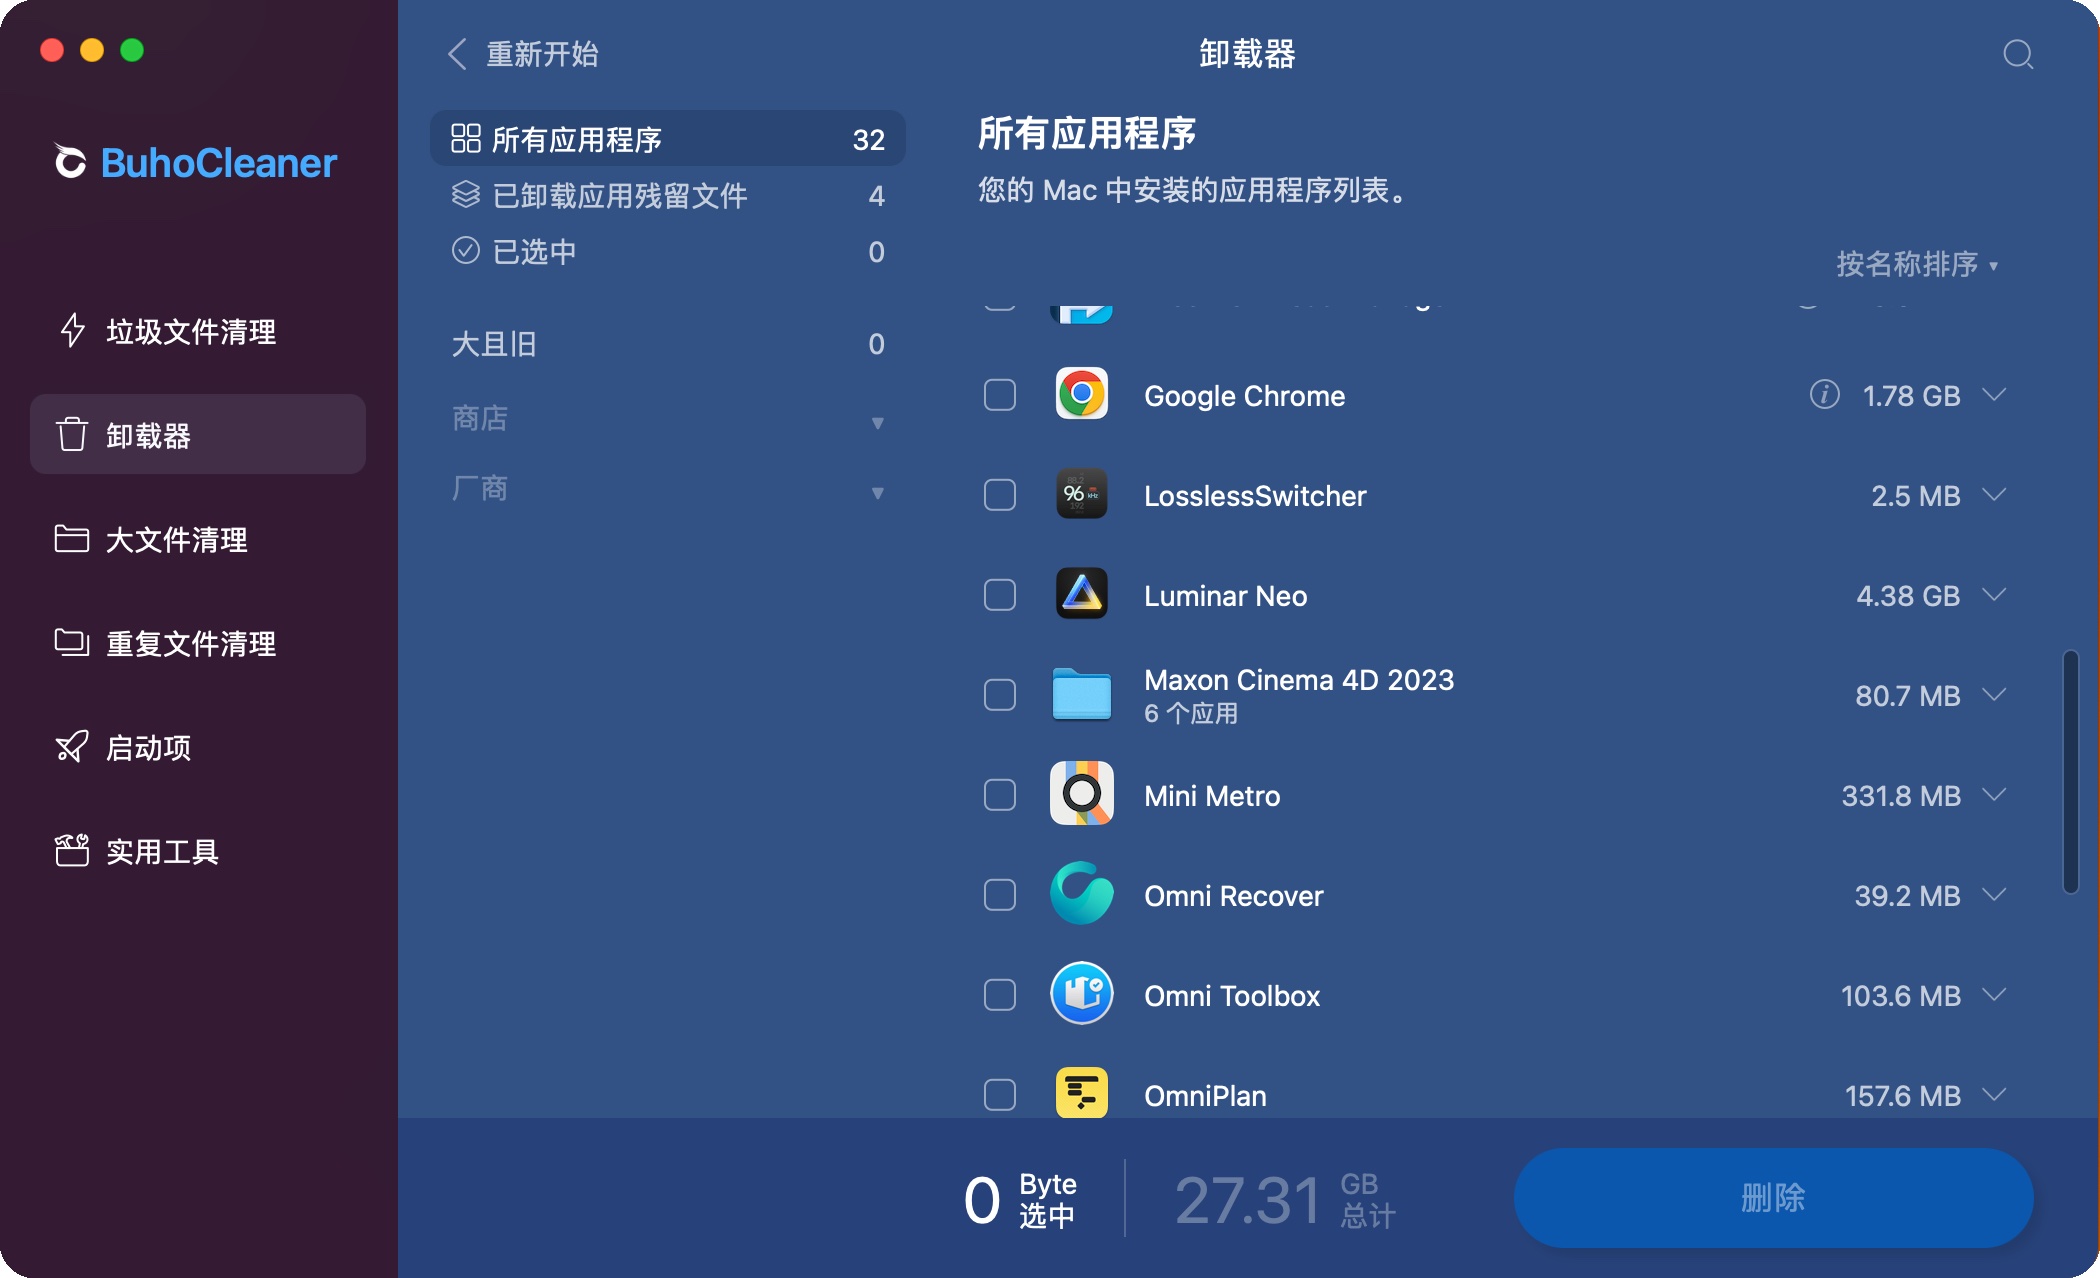Click the Google Chrome app name

[x=1244, y=396]
